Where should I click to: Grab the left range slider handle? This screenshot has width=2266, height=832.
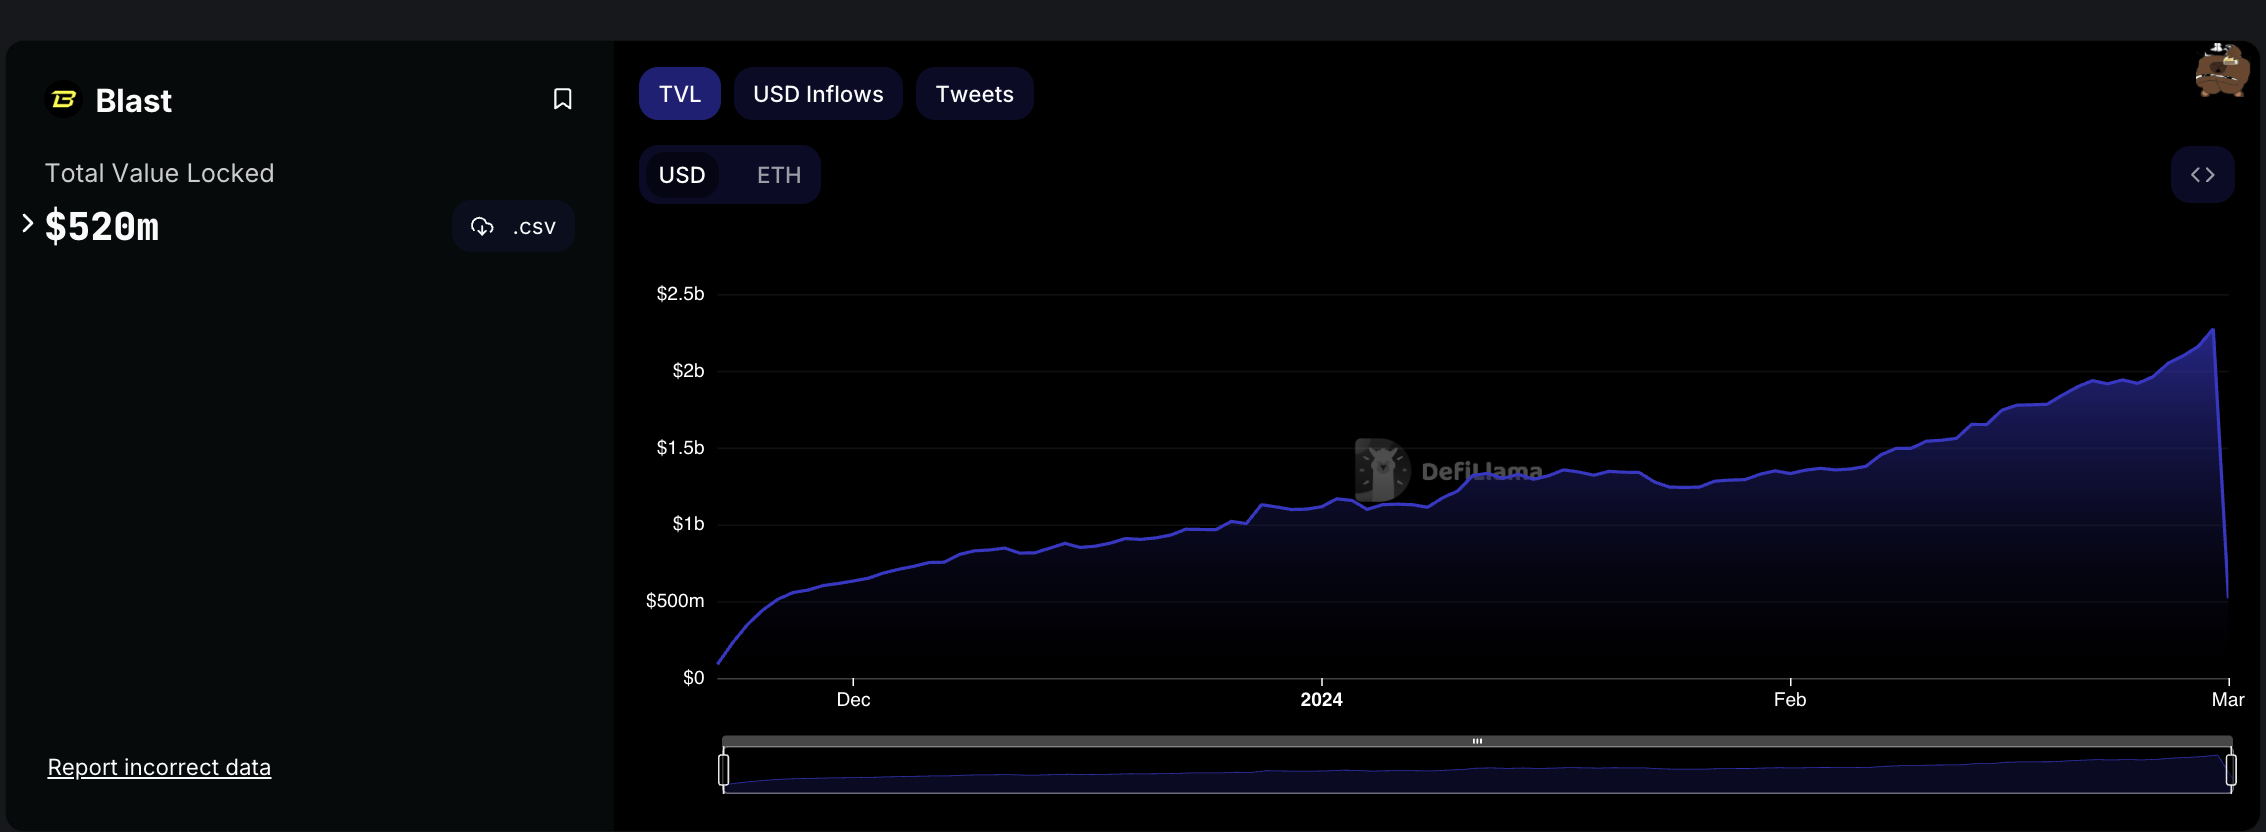[723, 770]
